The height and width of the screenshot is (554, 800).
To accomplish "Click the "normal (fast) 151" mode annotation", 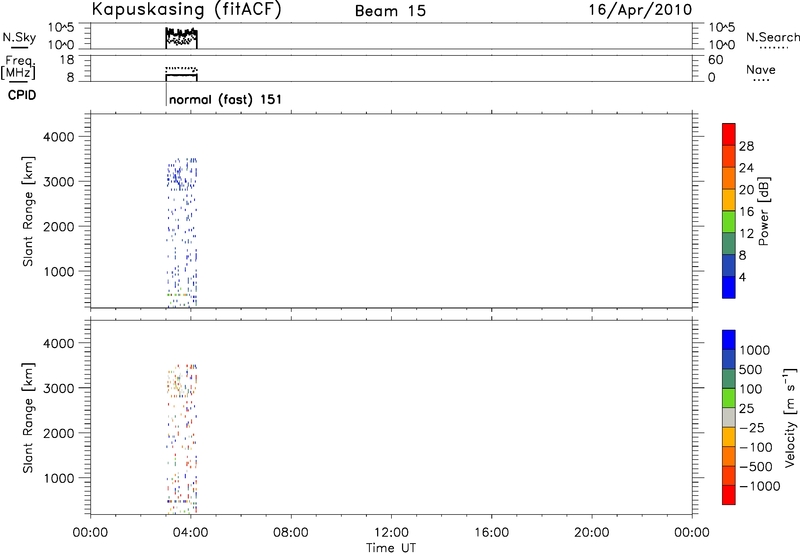I will [x=225, y=99].
